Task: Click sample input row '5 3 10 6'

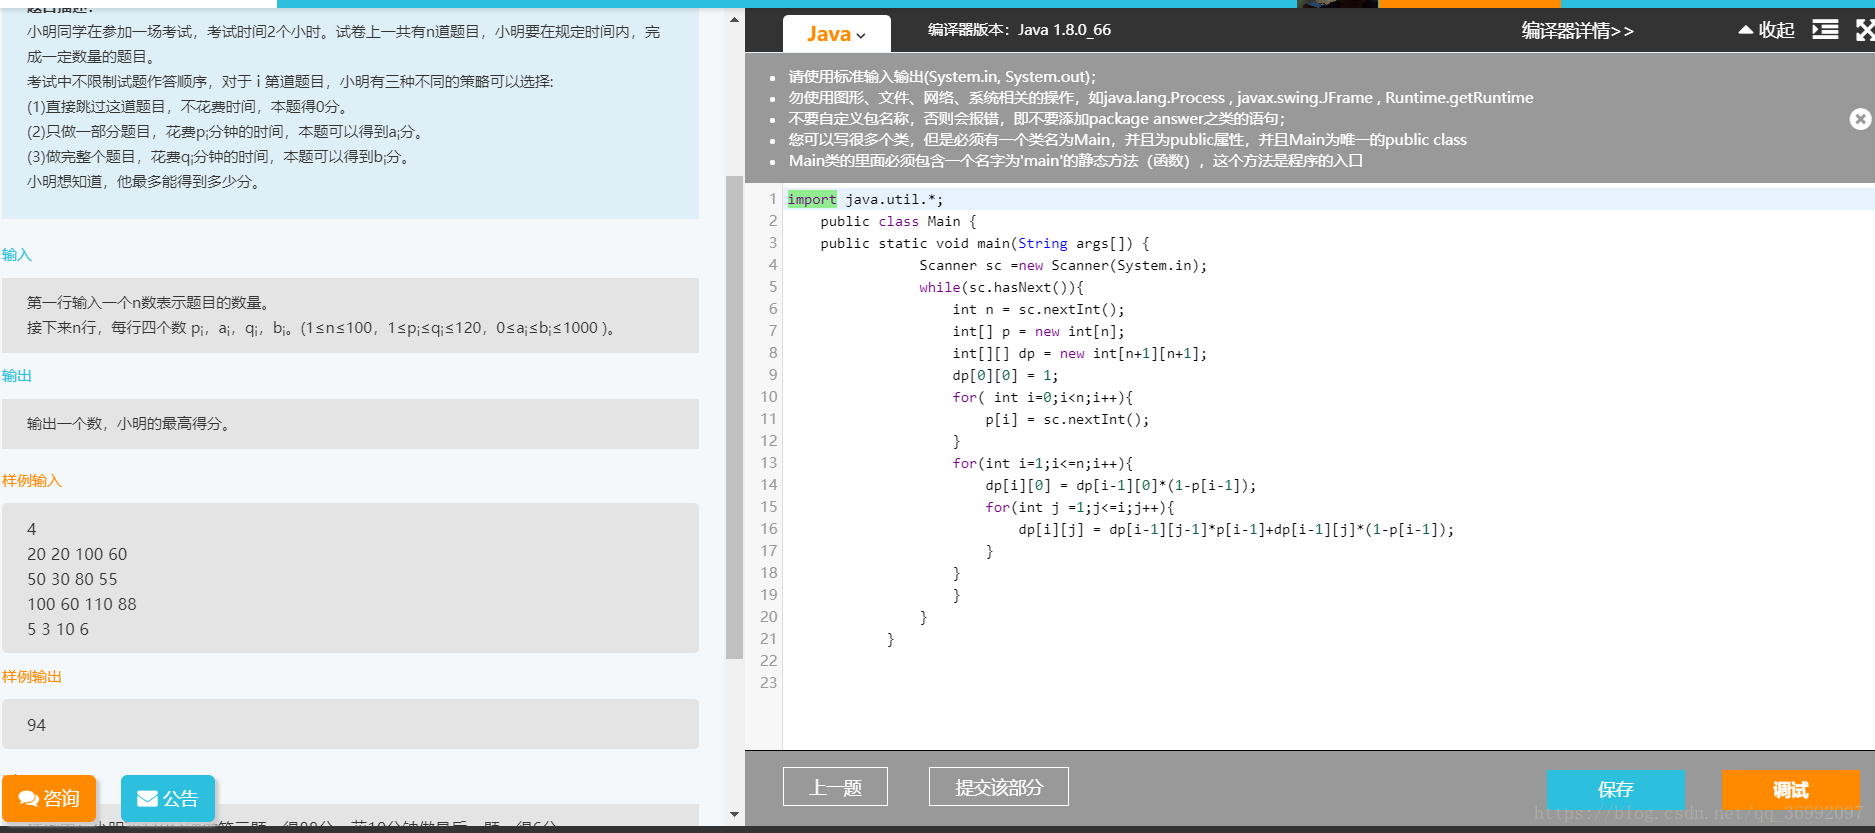Action: click(x=58, y=629)
